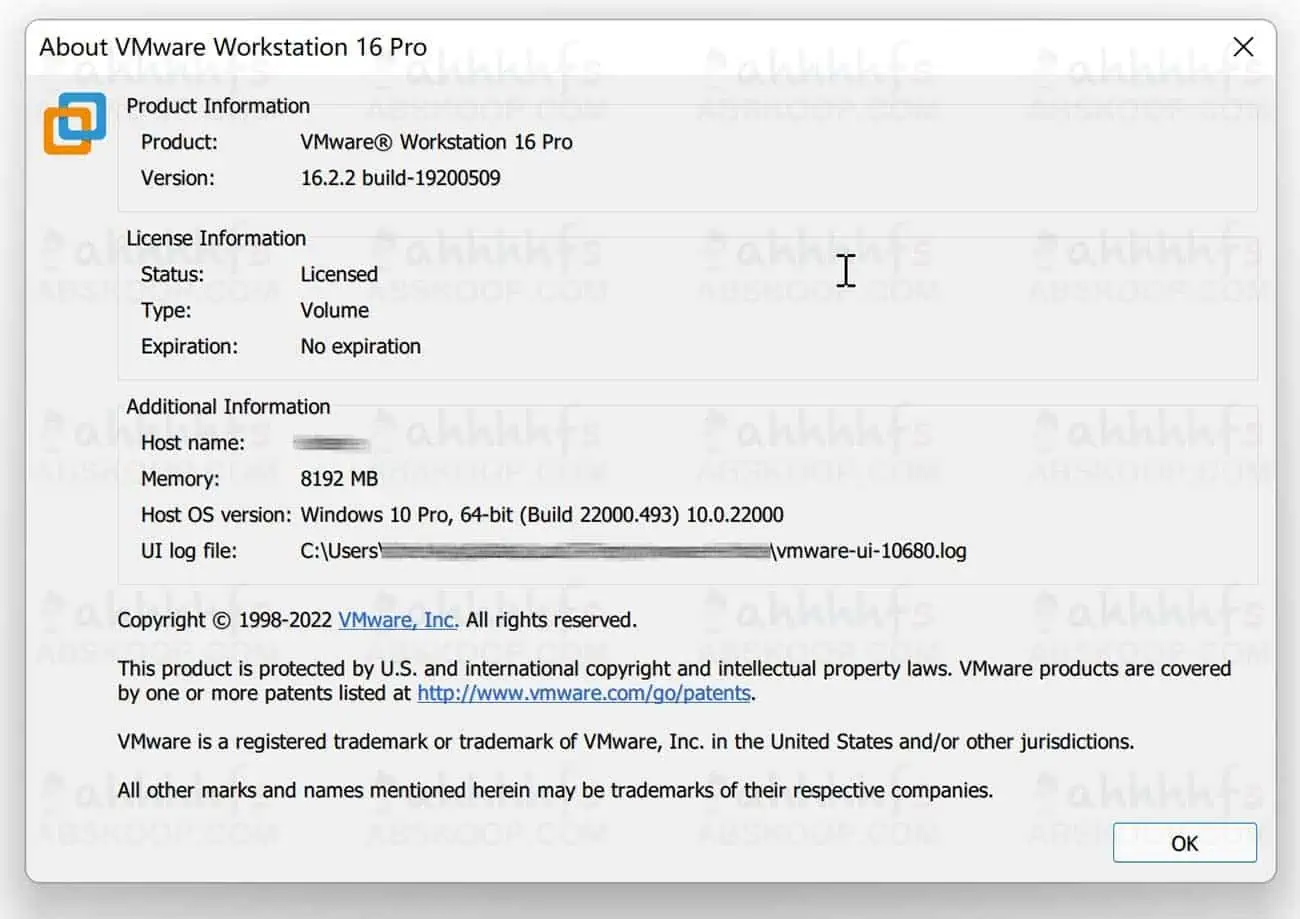Click the VMware Workstation 16 Pro product name

tap(437, 142)
